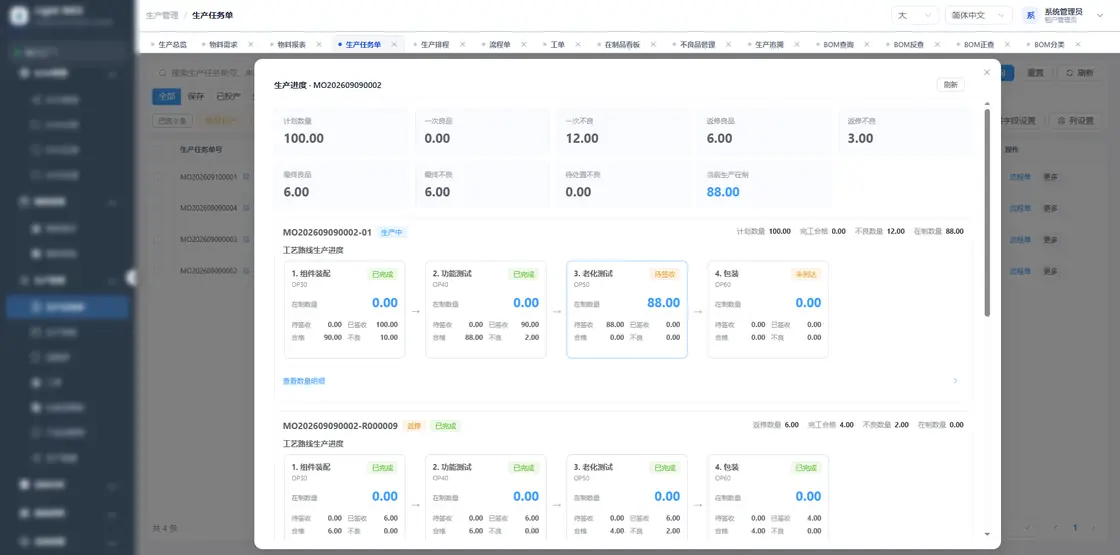Close the 生产追溯 tab
This screenshot has width=1120, height=555.
(797, 44)
